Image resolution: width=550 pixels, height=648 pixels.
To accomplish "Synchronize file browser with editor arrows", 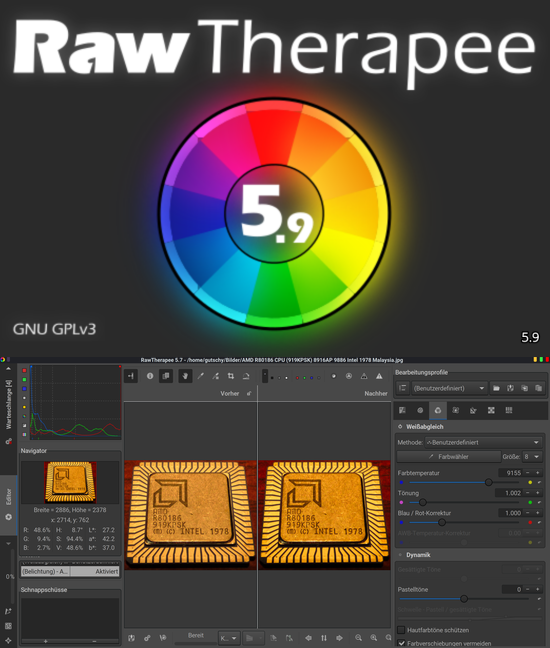I will point(324,638).
